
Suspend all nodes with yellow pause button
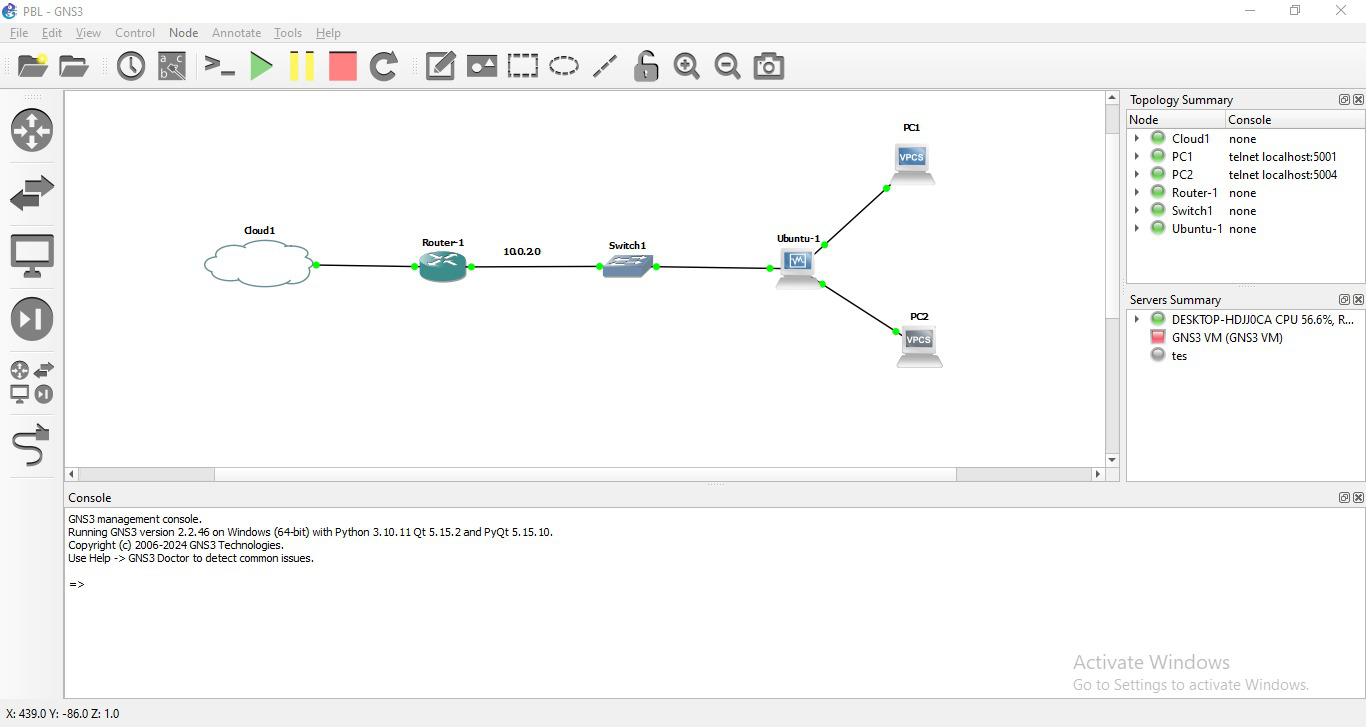coord(302,66)
